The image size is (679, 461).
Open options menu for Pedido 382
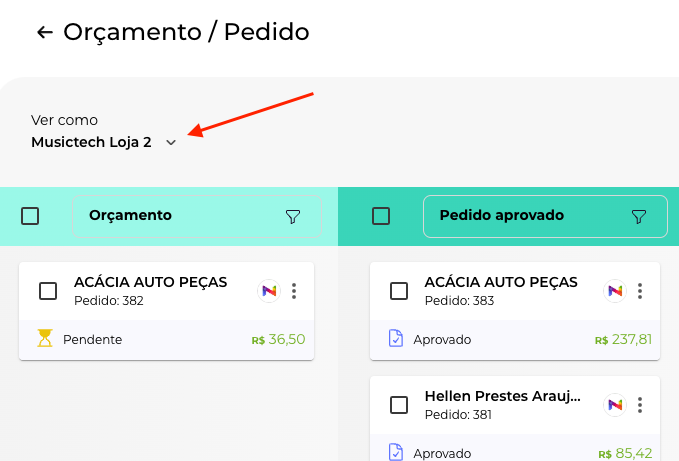click(x=294, y=291)
